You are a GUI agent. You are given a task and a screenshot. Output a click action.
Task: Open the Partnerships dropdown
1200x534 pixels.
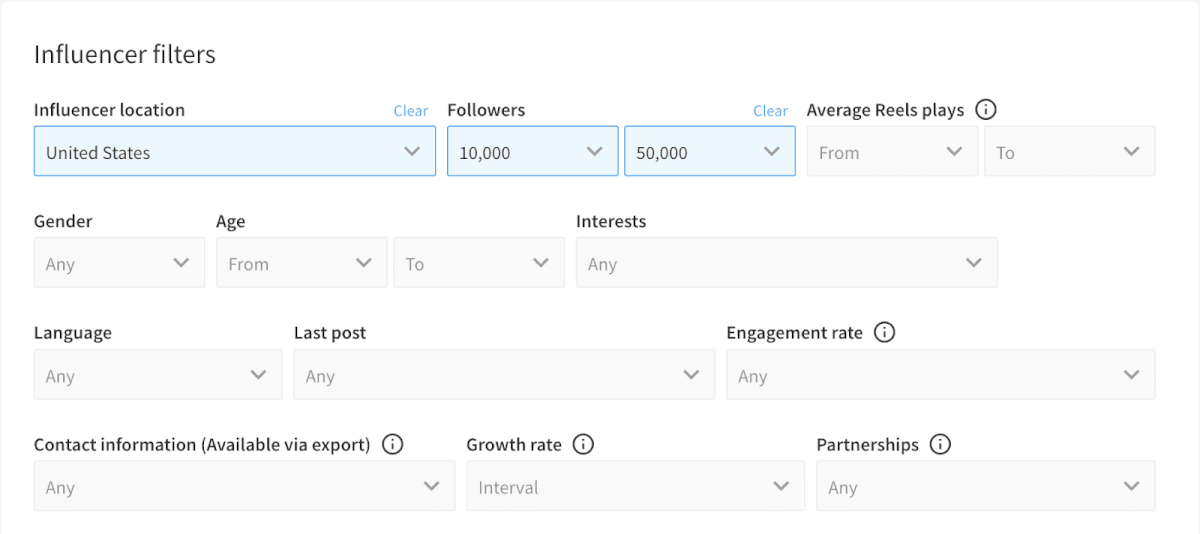[985, 487]
